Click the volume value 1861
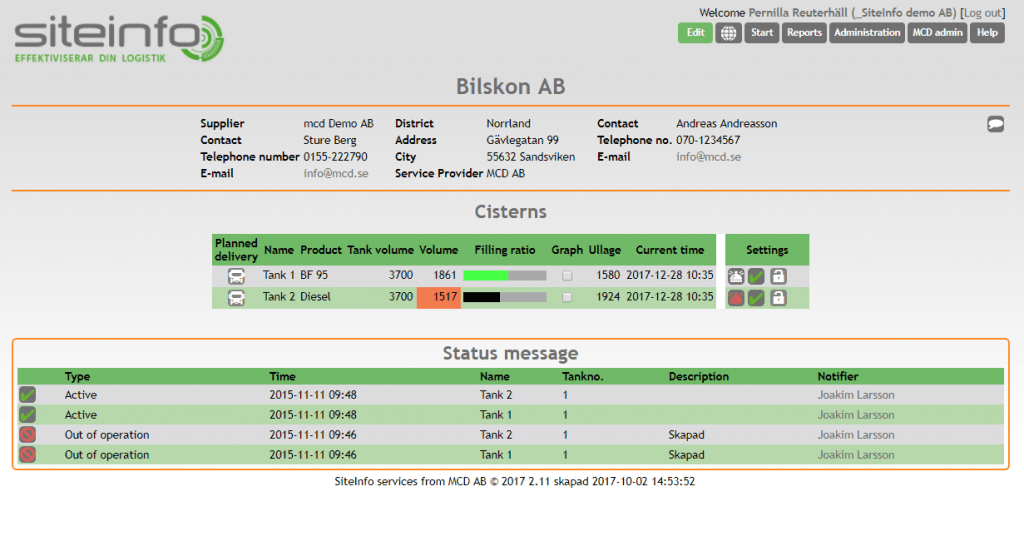 (445, 275)
